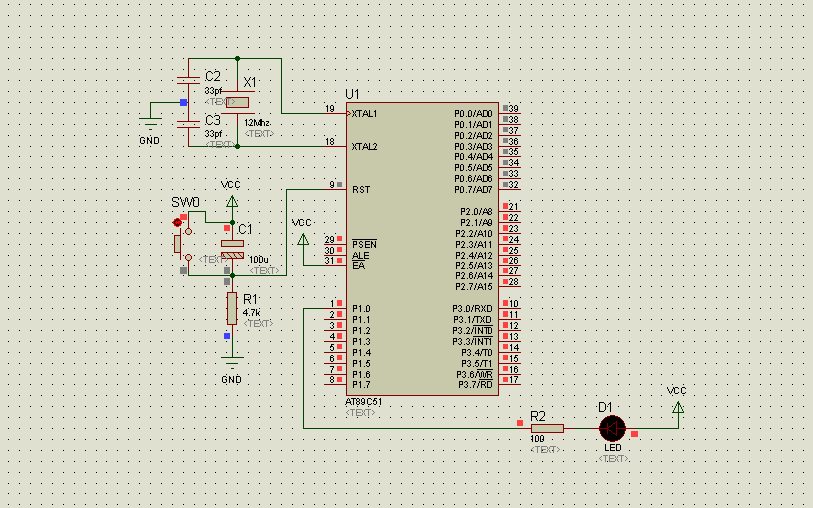The width and height of the screenshot is (813, 508).
Task: Select the R1 4.7k resistor
Action: pos(232,308)
